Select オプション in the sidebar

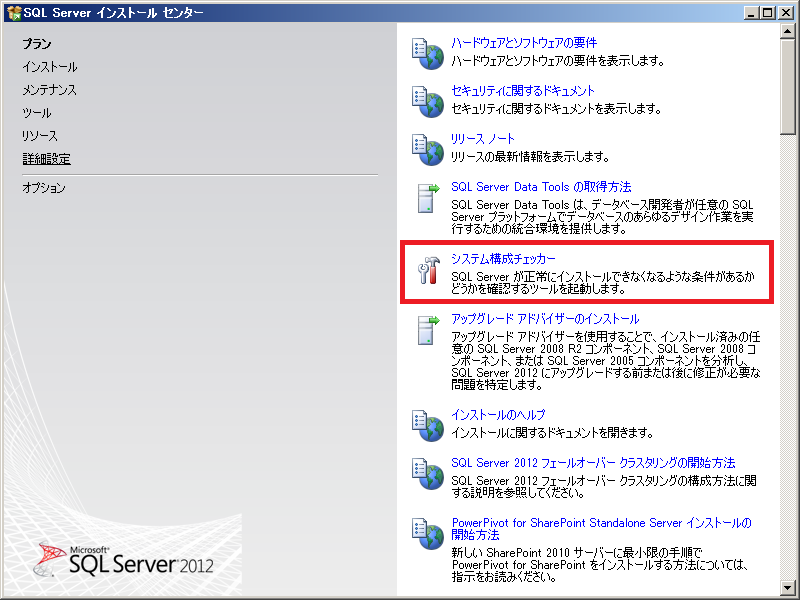click(44, 188)
